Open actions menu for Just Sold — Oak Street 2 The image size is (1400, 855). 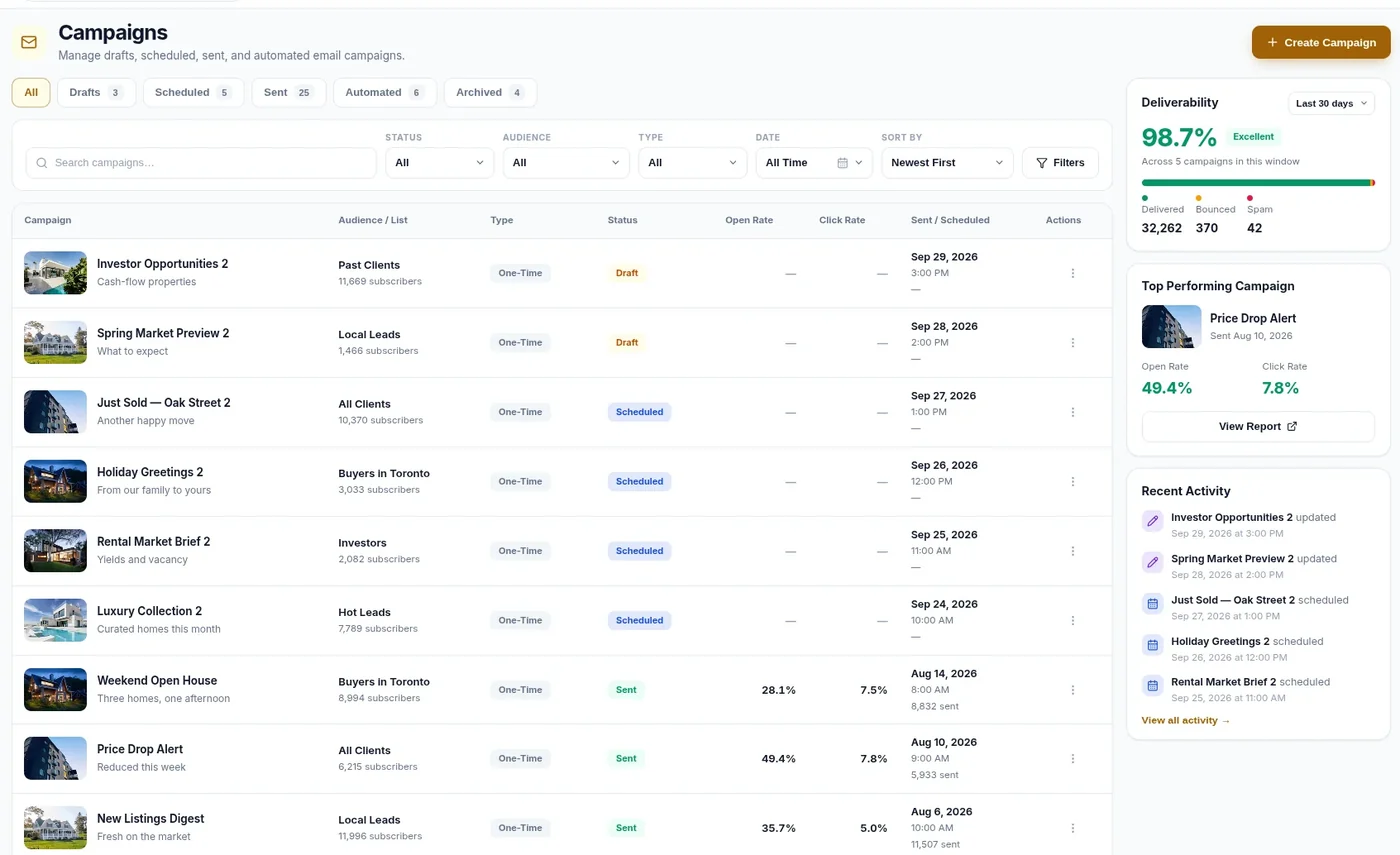coord(1073,412)
